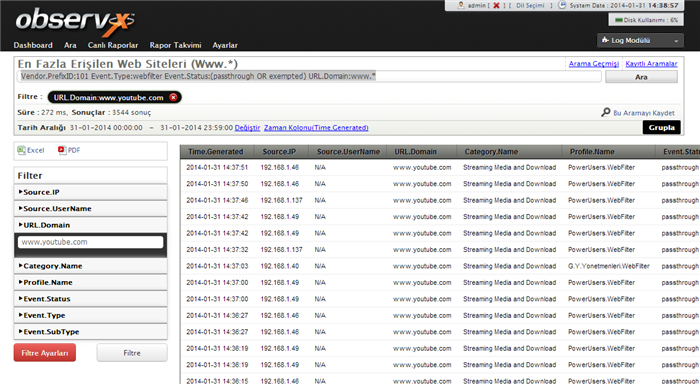Click the Excel export icon
The image size is (700, 384).
tap(21, 150)
